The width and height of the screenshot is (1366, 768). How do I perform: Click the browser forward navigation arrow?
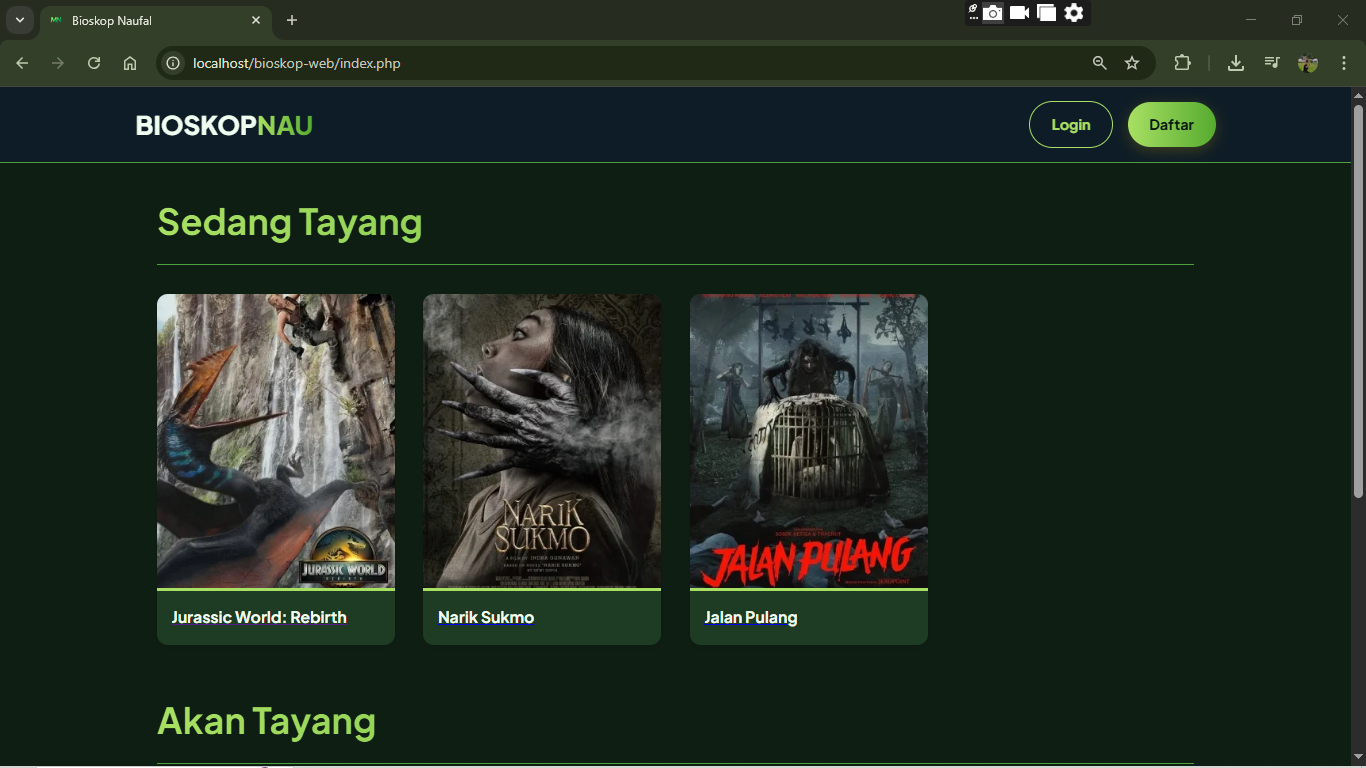coord(58,62)
